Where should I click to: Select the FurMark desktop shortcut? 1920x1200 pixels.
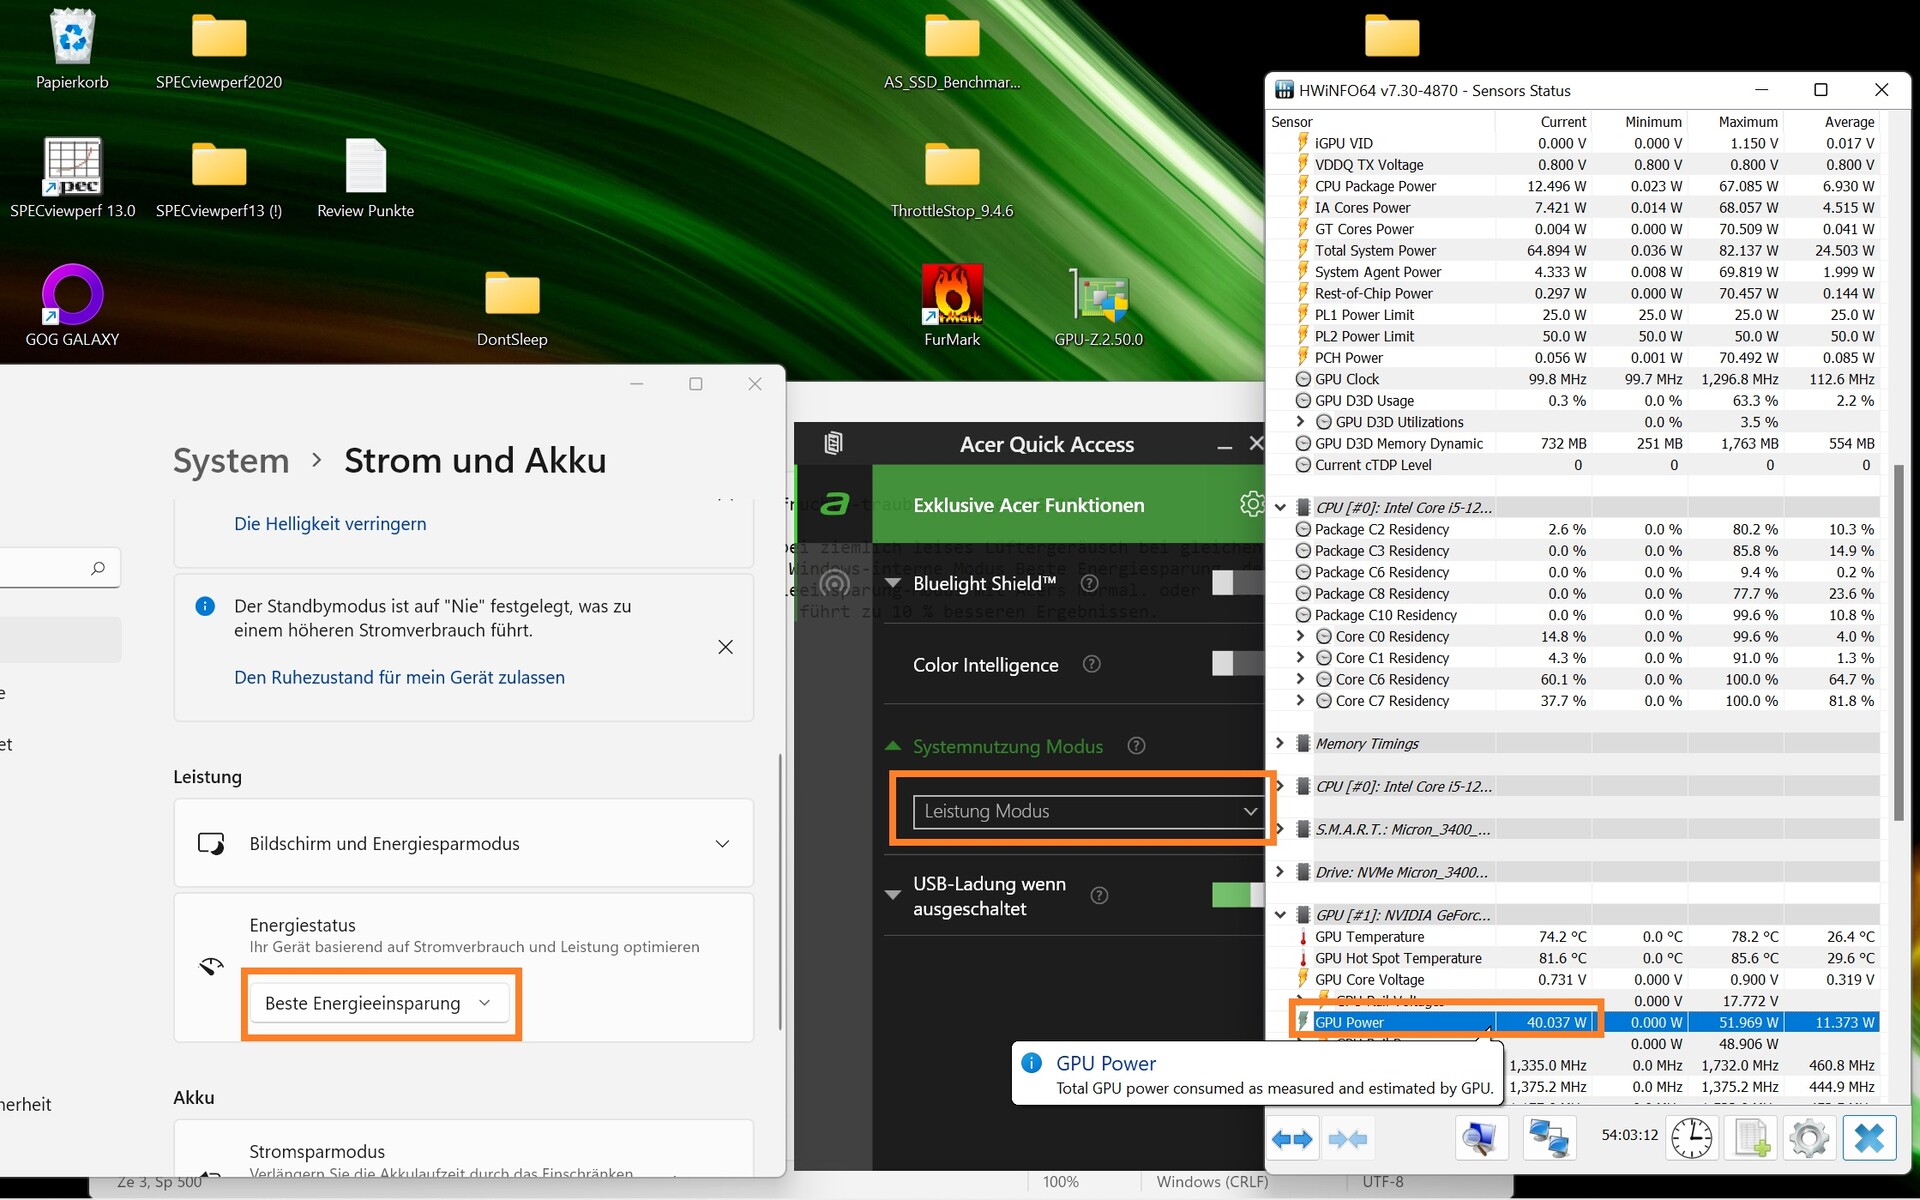(952, 305)
